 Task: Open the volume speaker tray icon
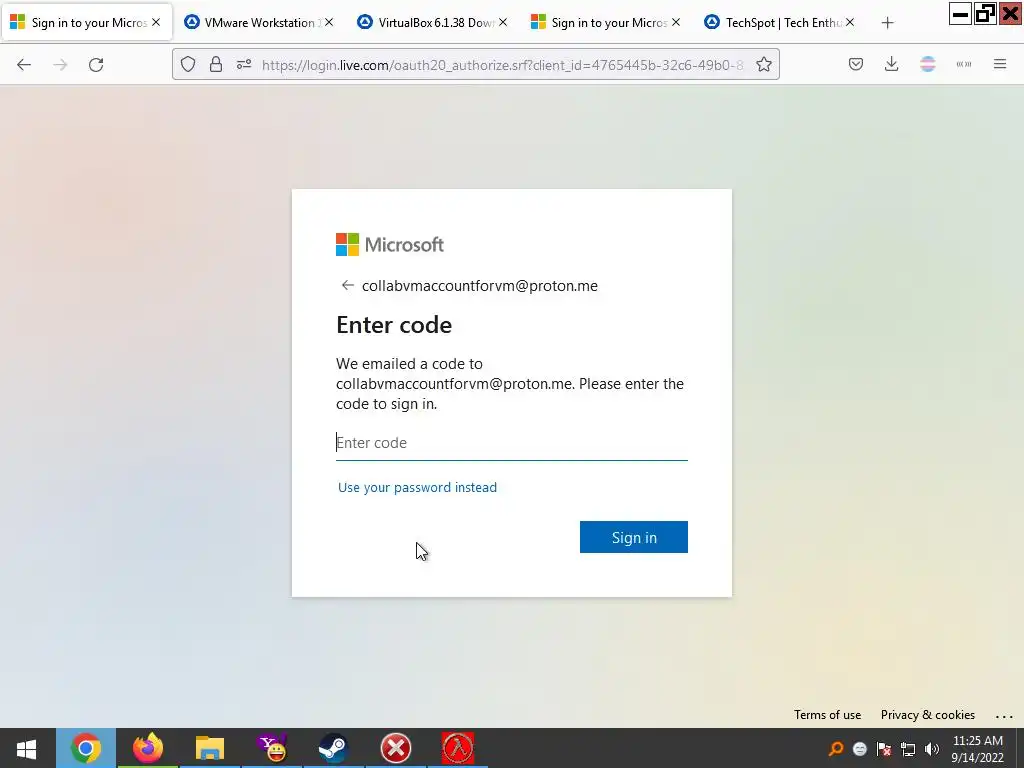pos(932,749)
